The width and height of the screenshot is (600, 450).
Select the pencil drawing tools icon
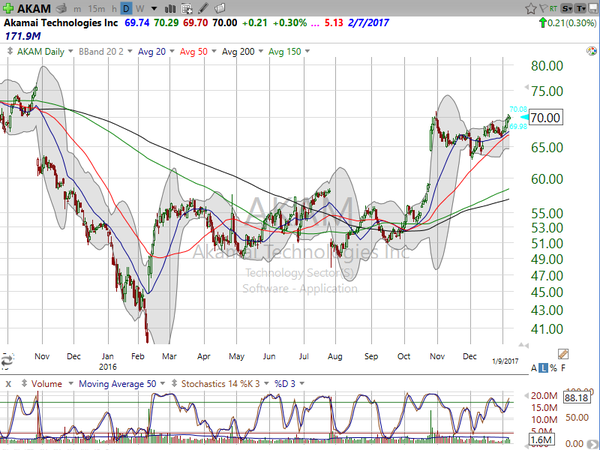[203, 8]
